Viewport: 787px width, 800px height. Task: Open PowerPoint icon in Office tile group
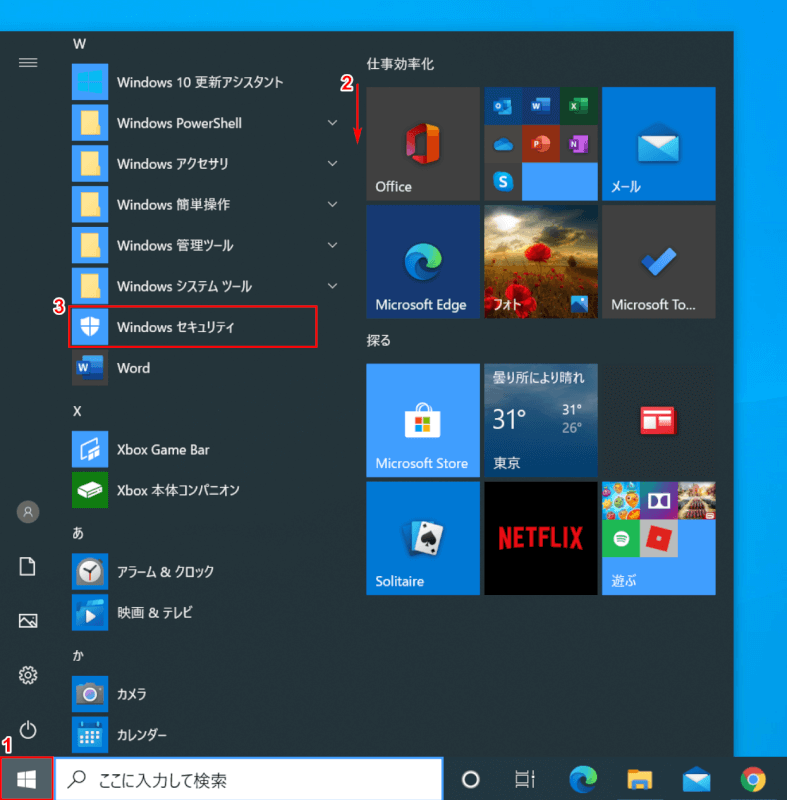541,144
